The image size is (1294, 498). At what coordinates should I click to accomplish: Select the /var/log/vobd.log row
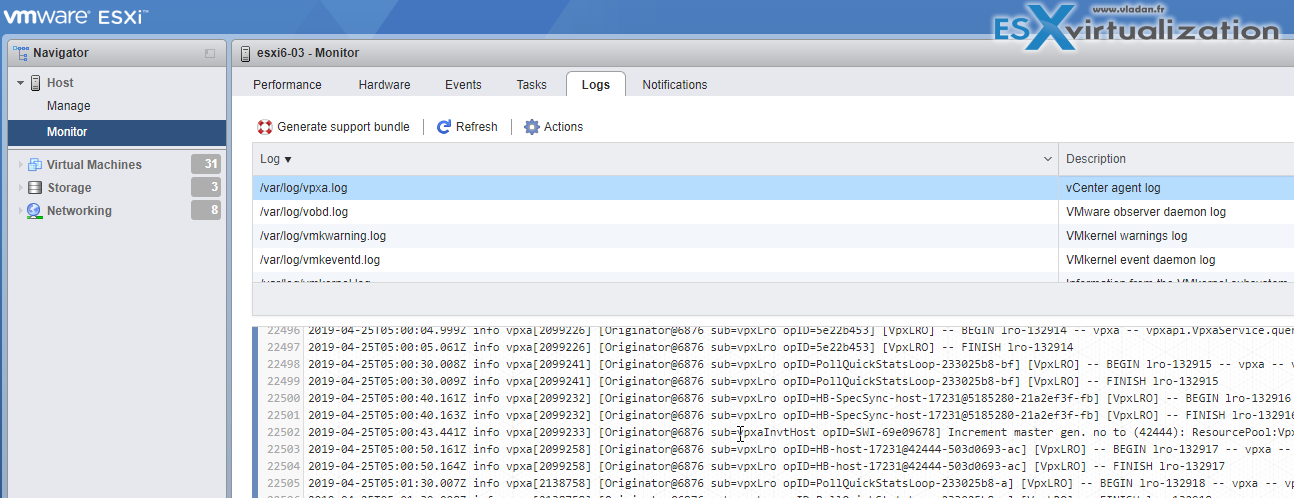(773, 212)
